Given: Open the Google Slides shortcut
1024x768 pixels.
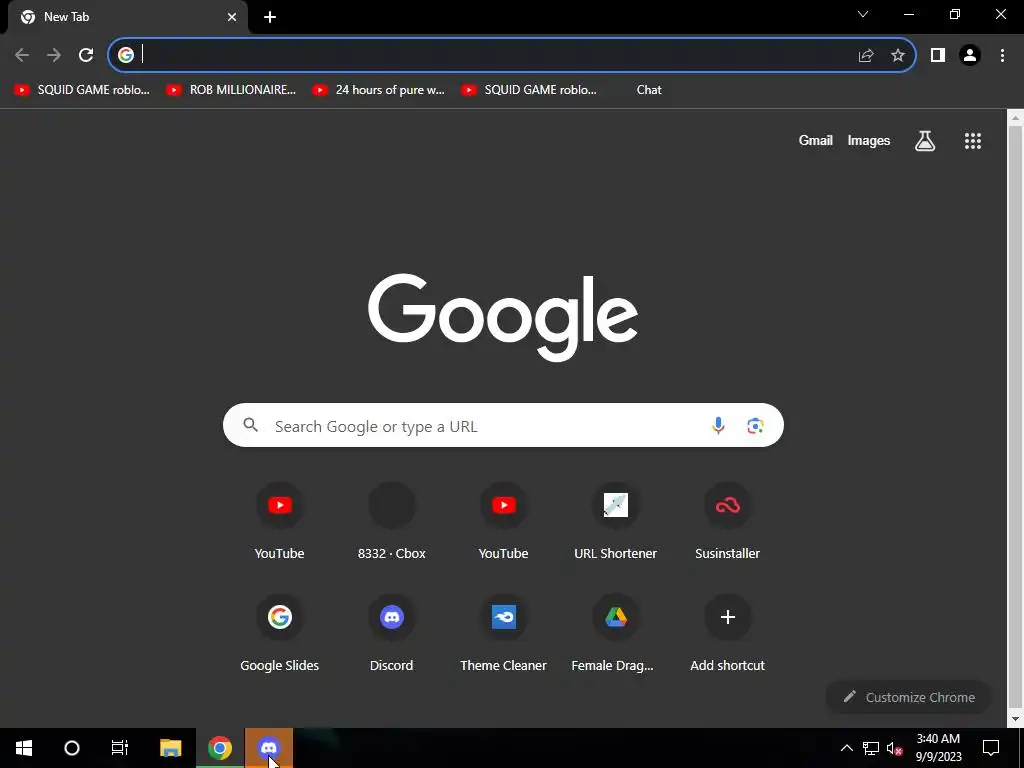Looking at the screenshot, I should pos(280,633).
